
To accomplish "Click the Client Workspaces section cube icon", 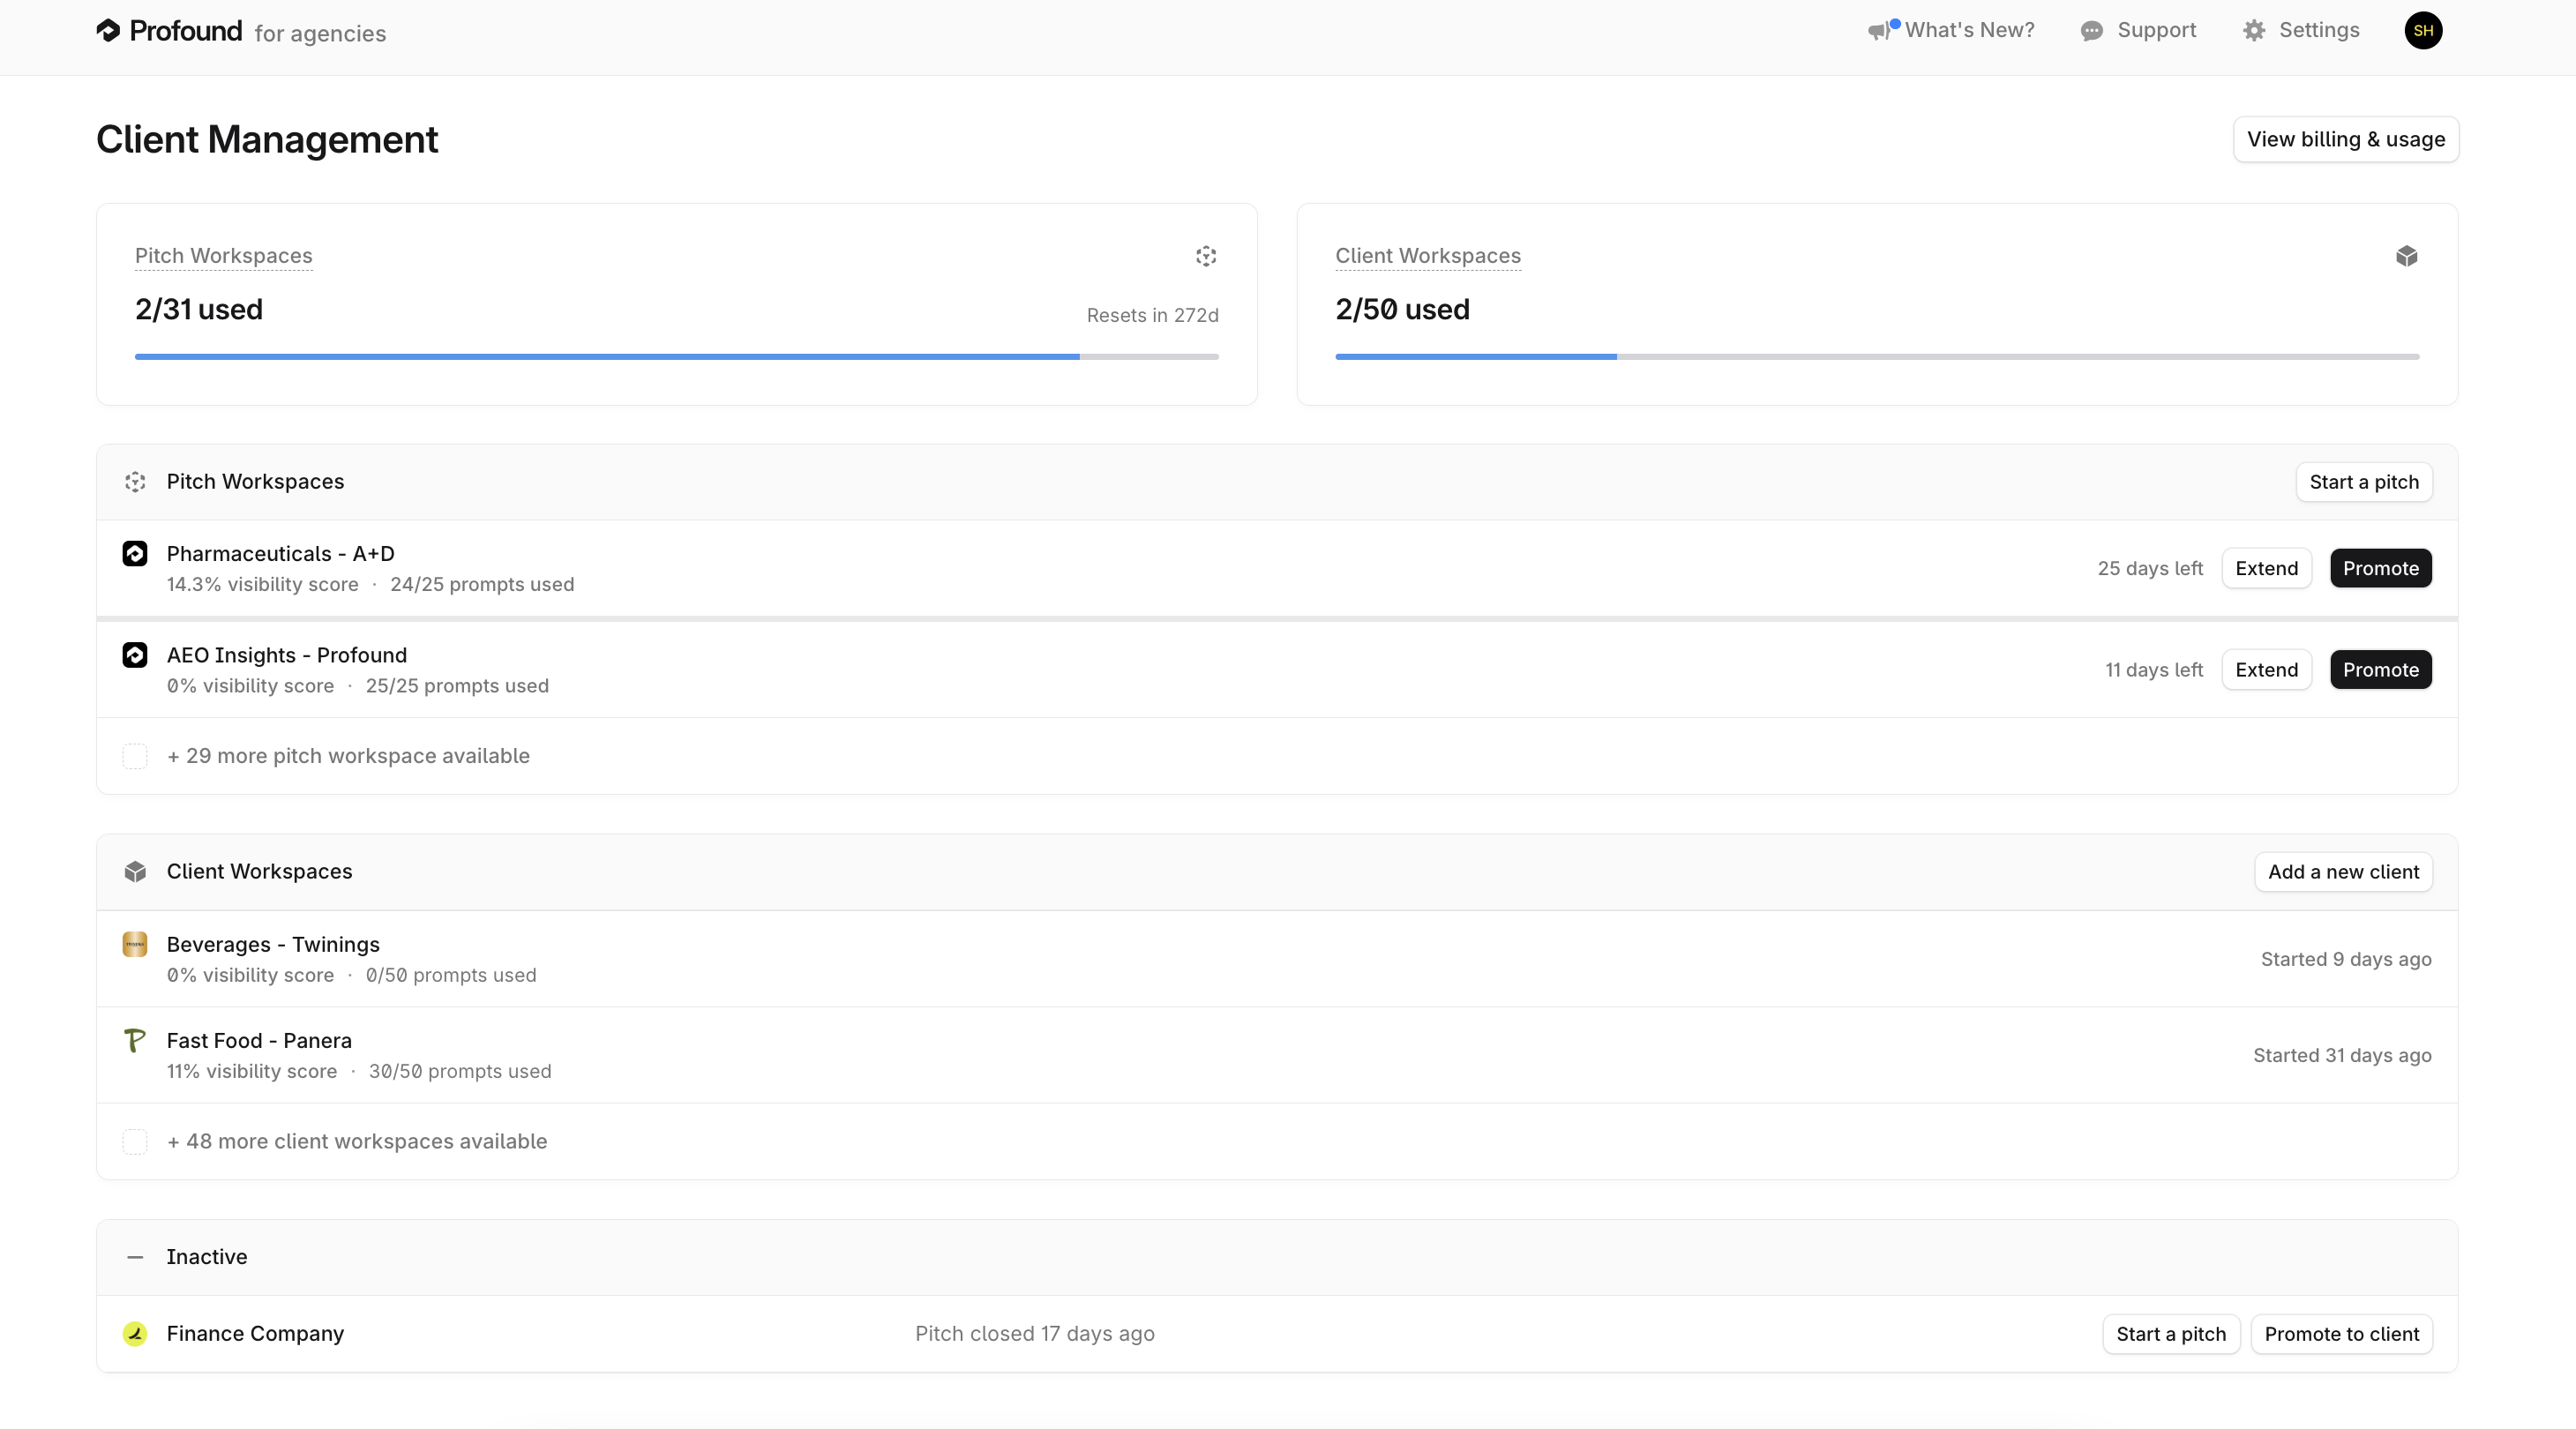I will (x=135, y=872).
